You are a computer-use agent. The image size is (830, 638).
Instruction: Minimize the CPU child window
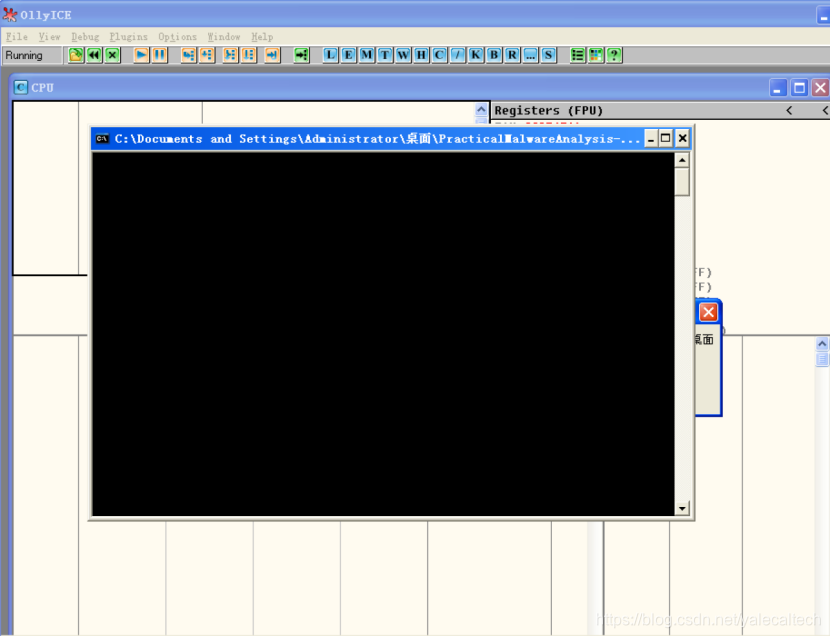778,87
